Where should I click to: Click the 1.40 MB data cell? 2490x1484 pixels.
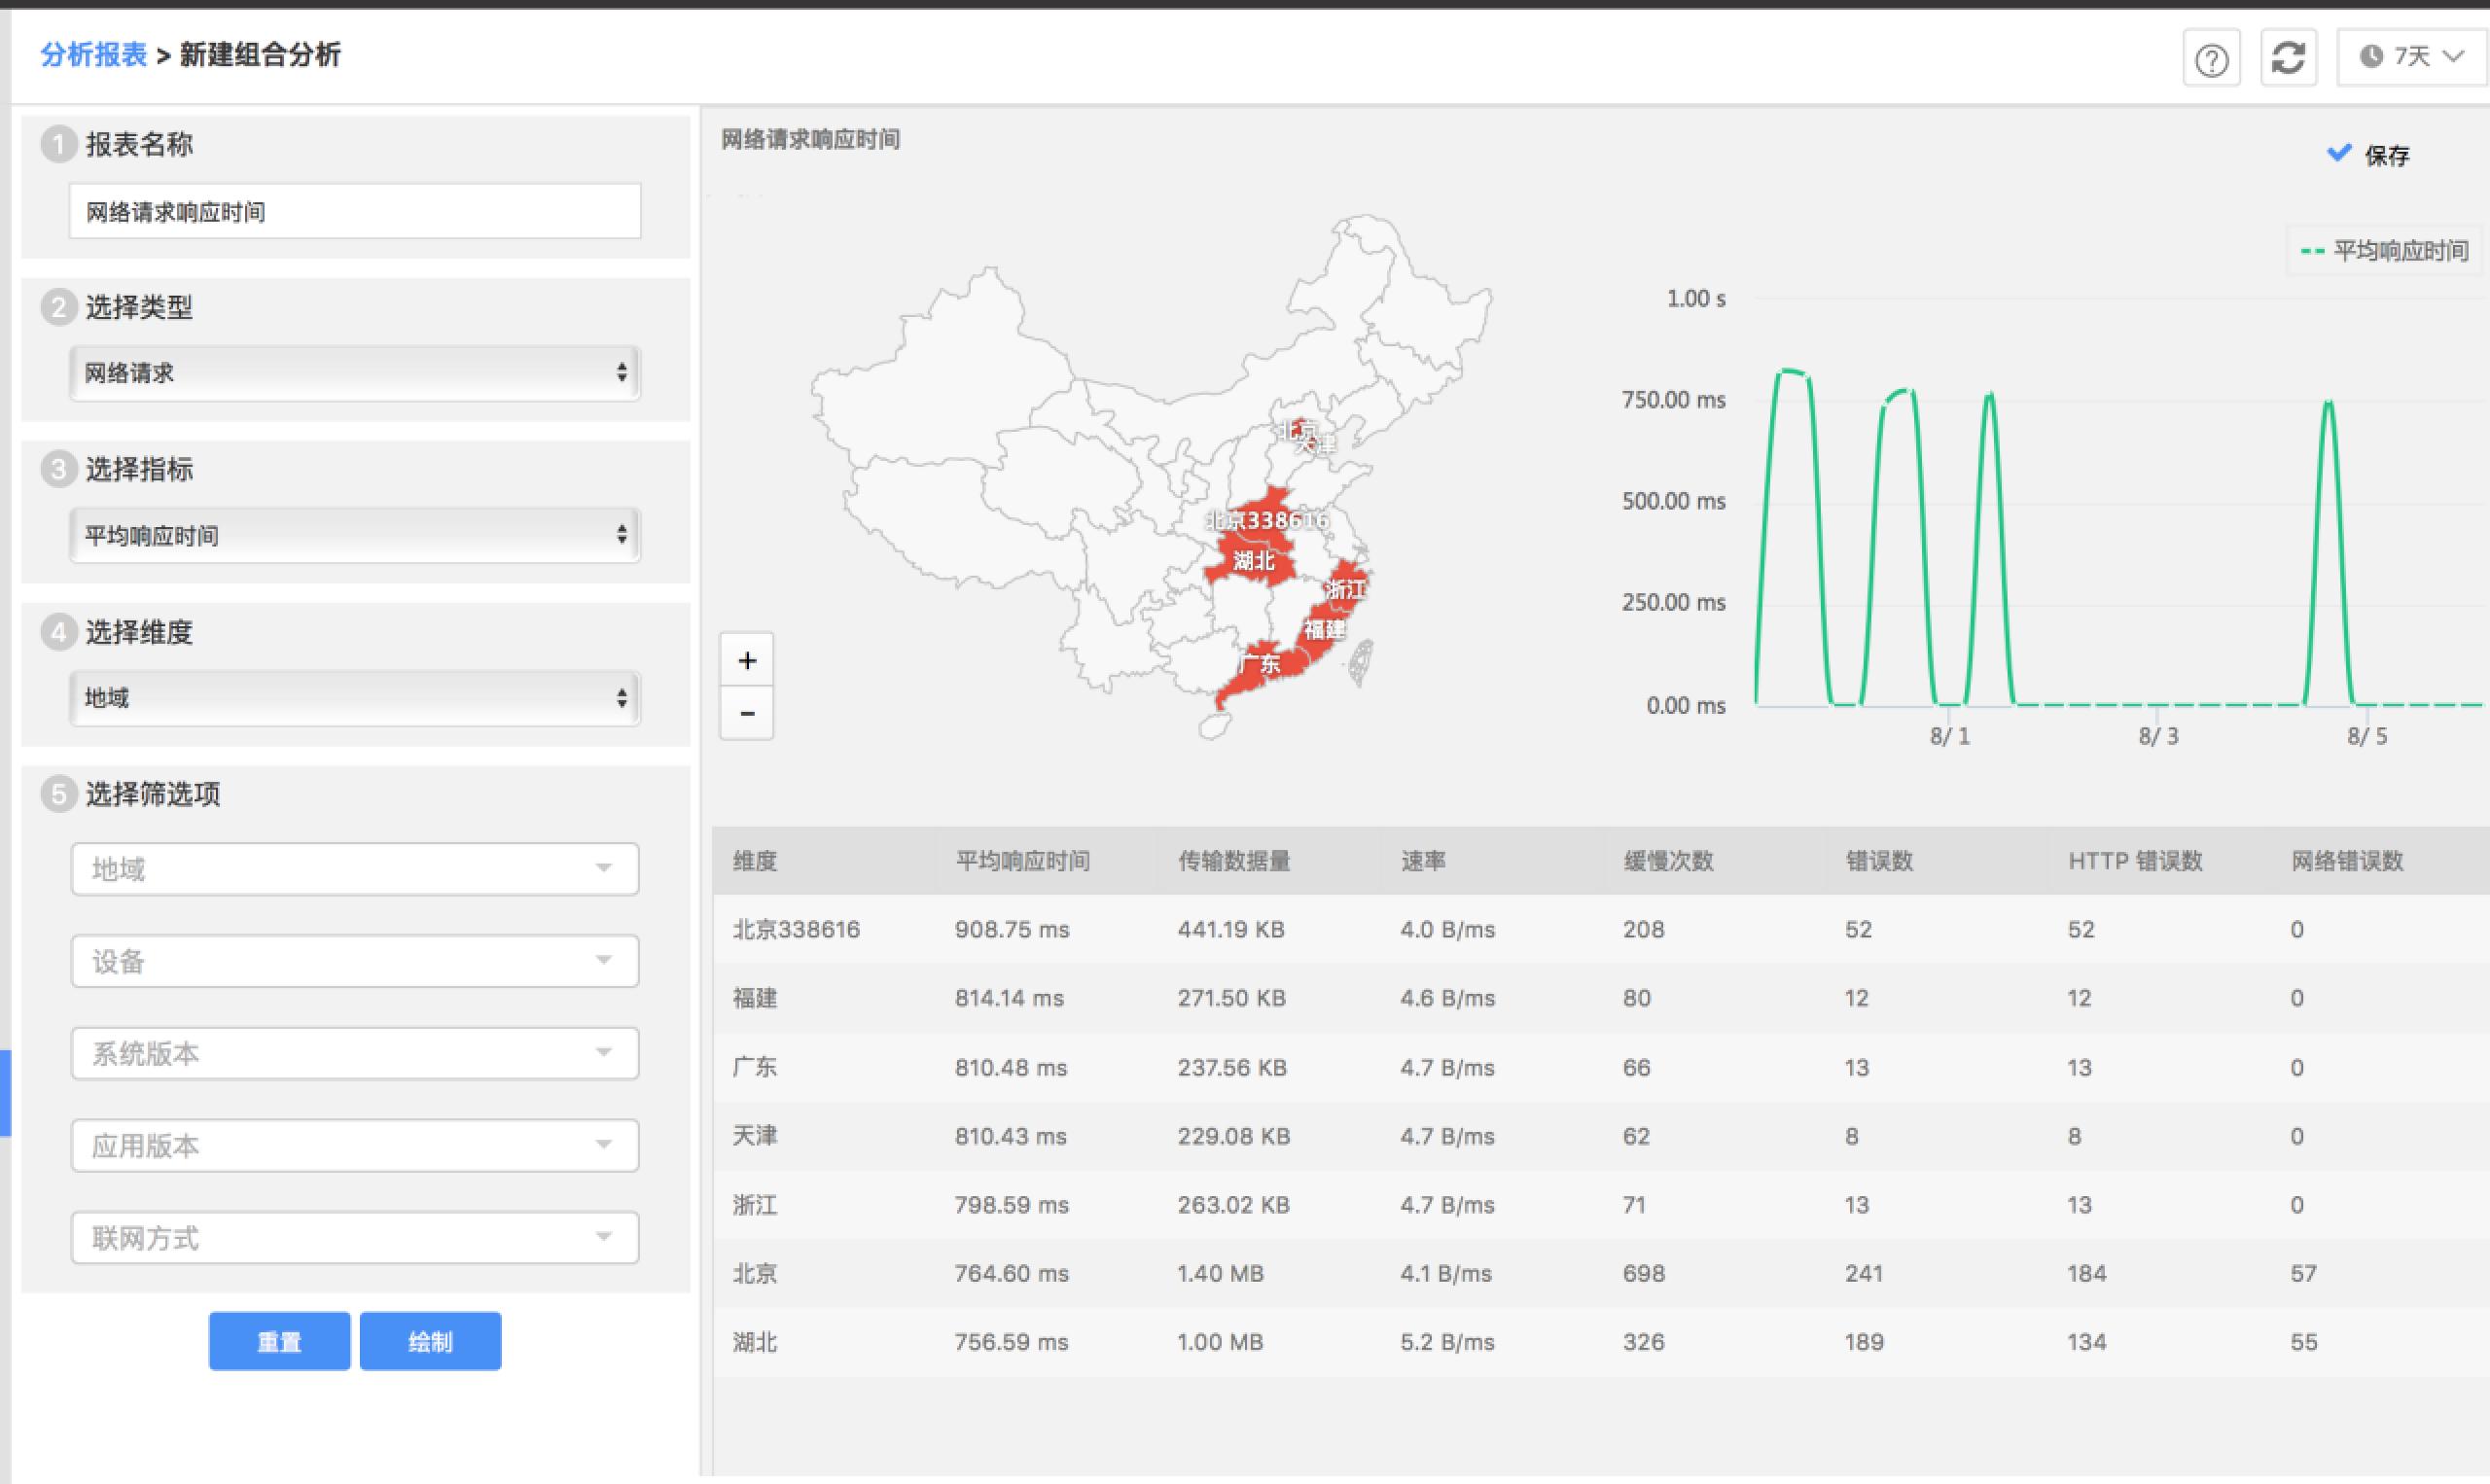[x=1220, y=1273]
